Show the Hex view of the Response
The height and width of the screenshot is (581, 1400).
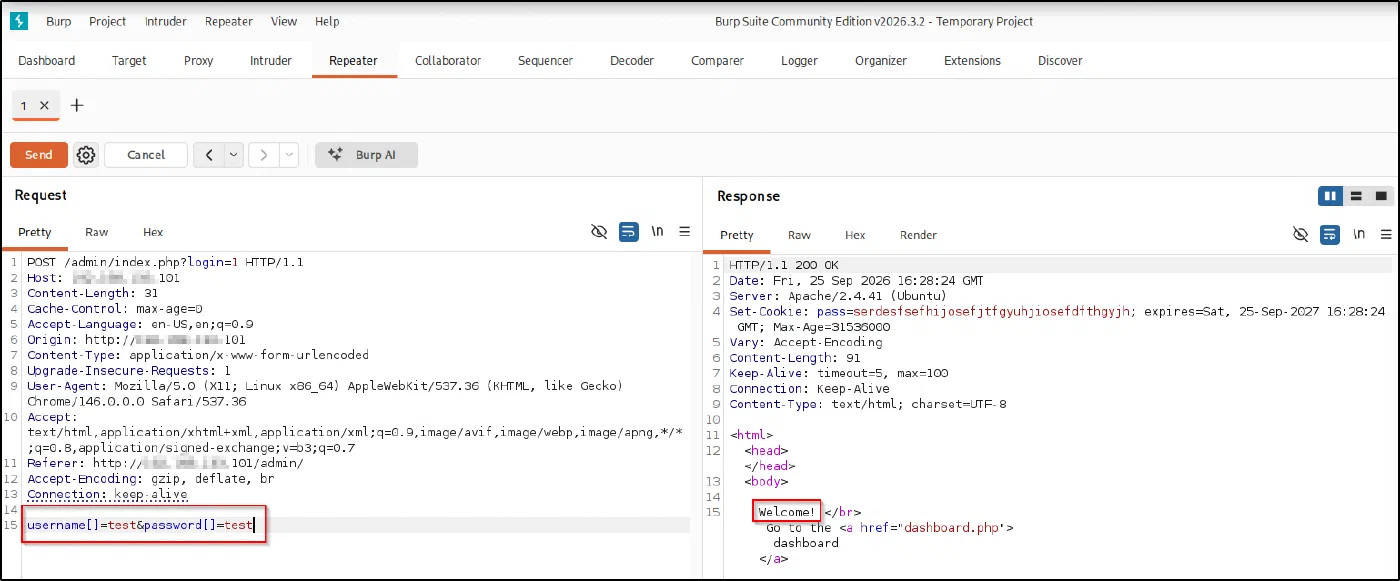[x=855, y=235]
